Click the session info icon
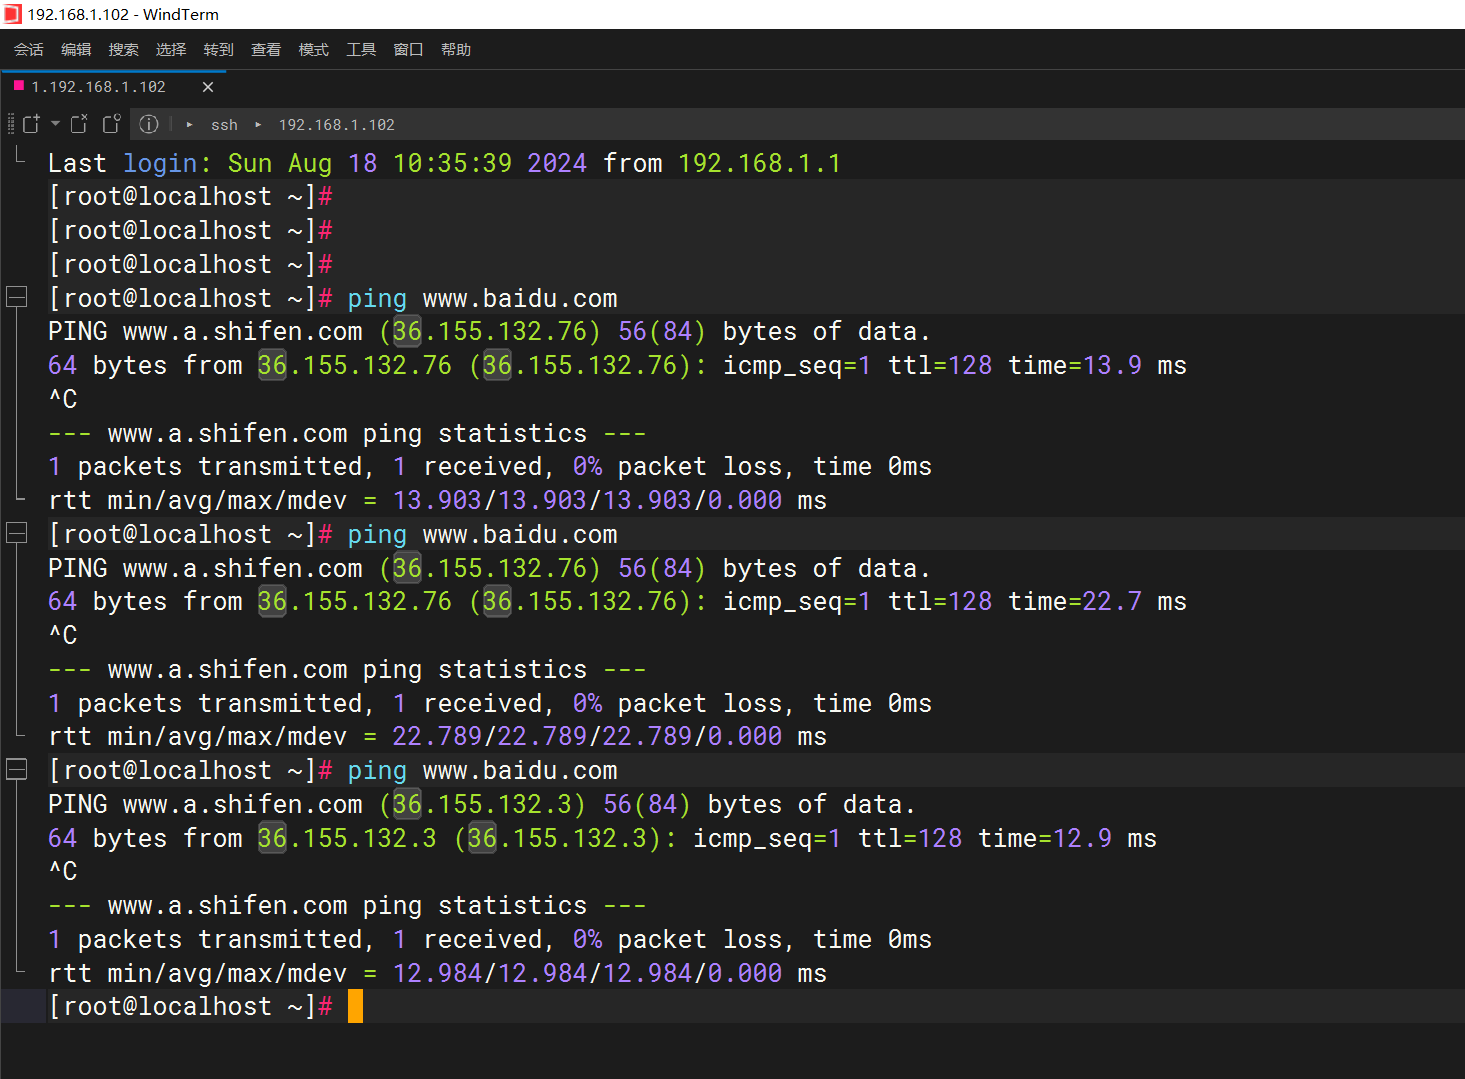The height and width of the screenshot is (1079, 1465). (x=149, y=124)
